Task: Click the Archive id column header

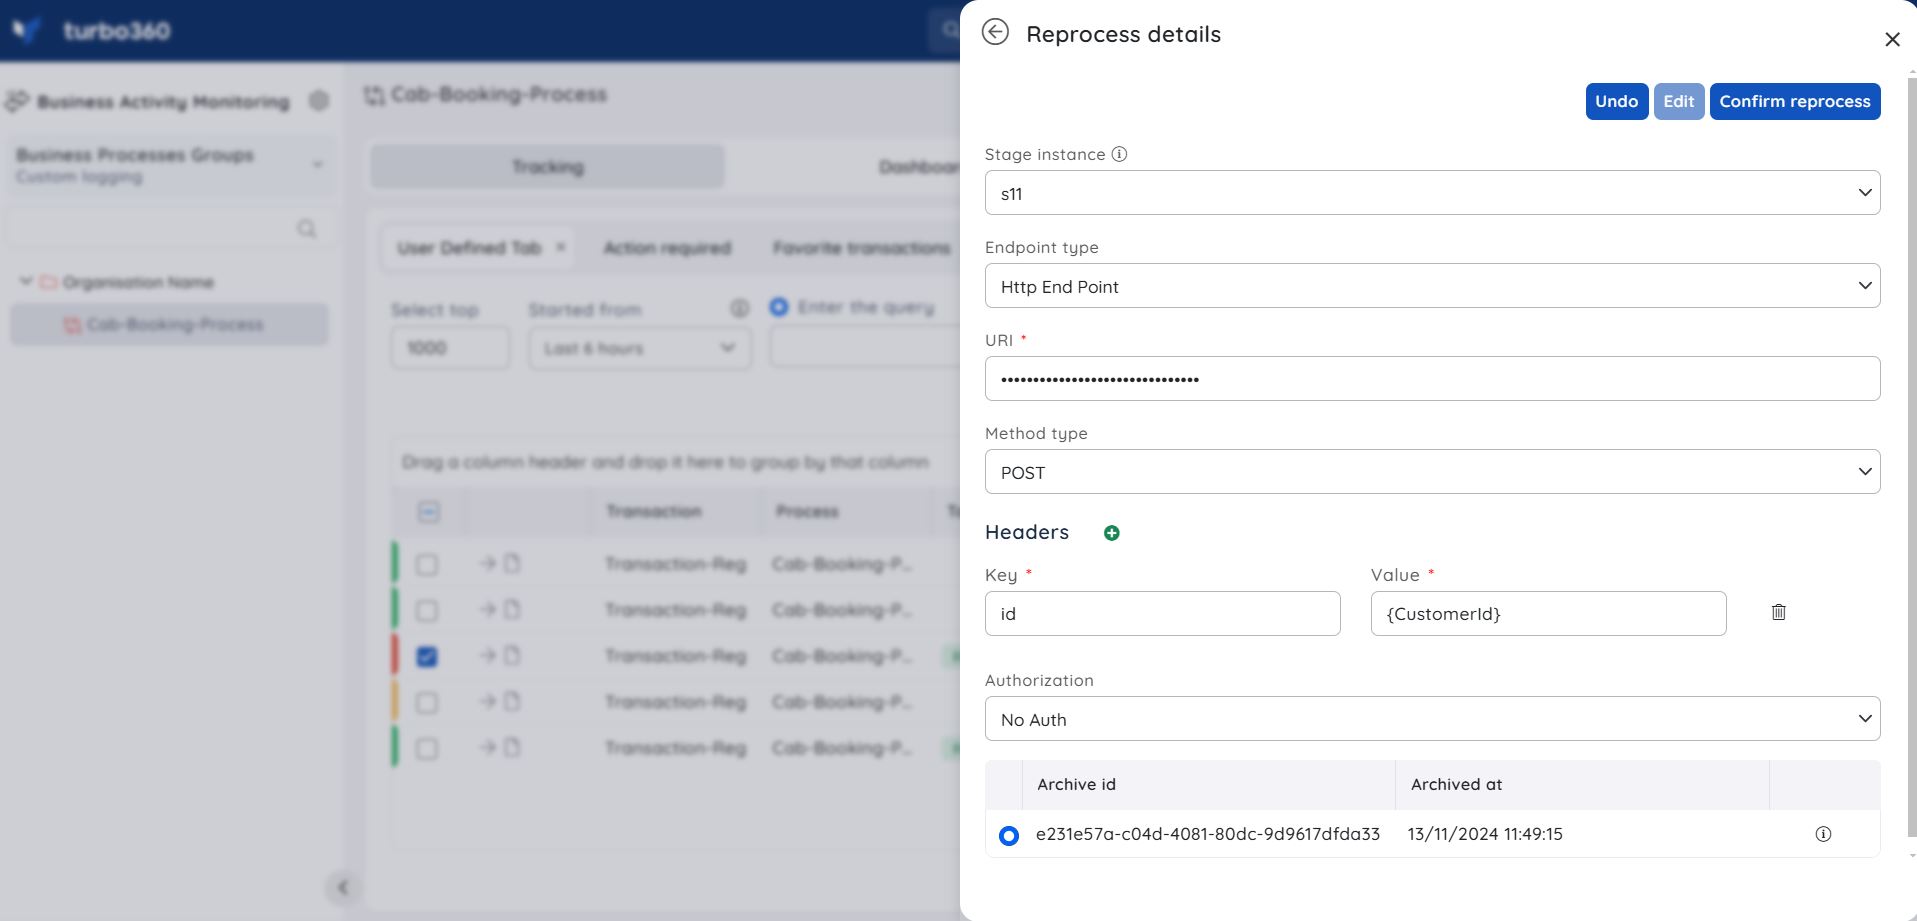Action: tap(1076, 785)
